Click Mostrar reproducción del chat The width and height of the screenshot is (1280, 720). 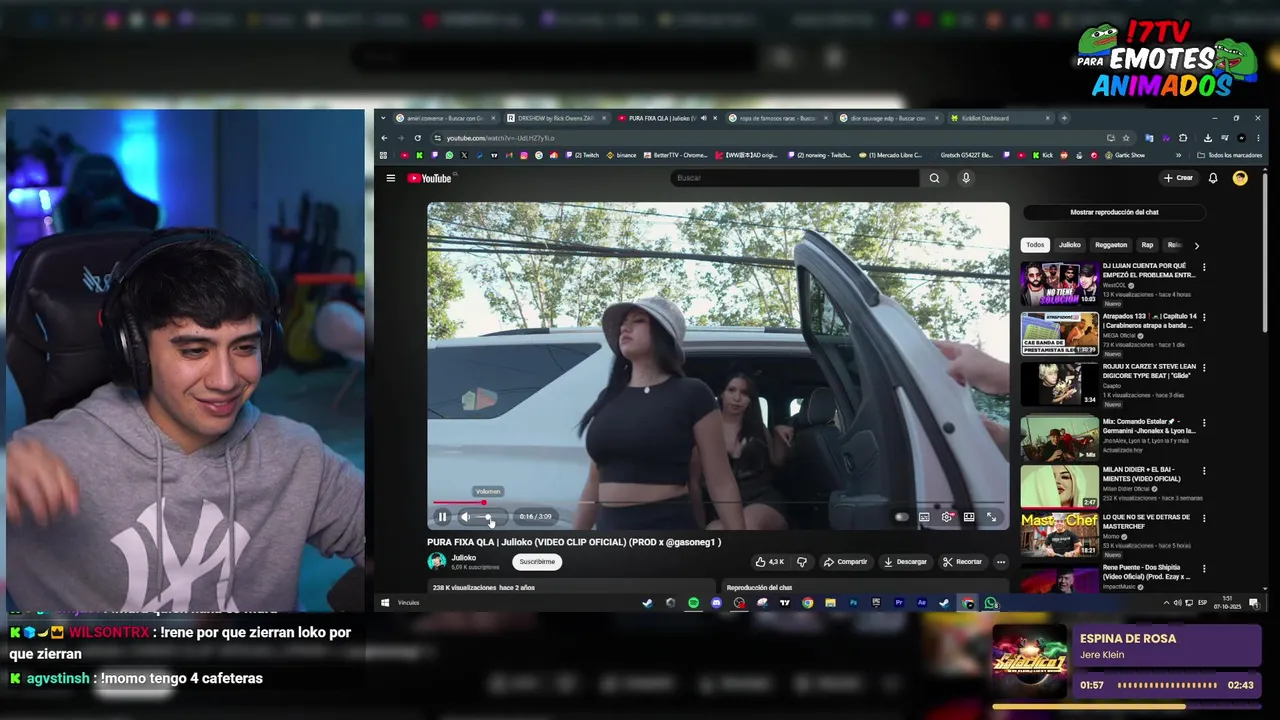1114,212
